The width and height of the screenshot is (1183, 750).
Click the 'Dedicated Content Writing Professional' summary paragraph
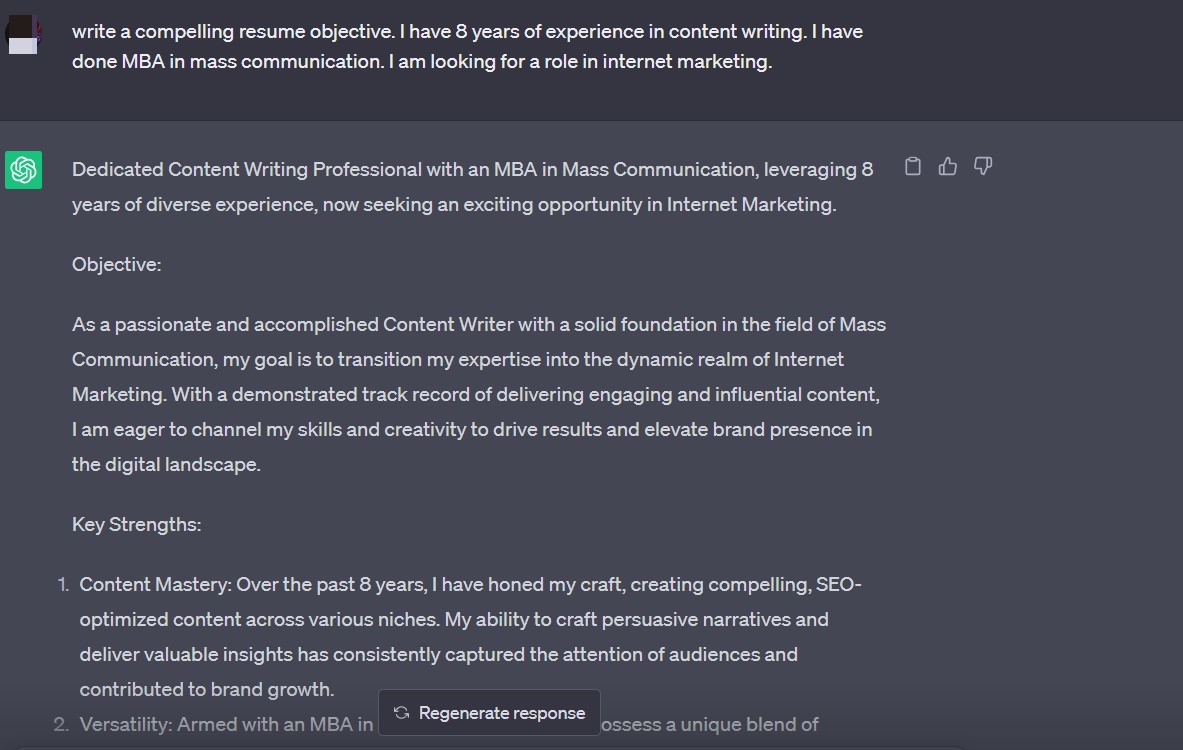point(472,186)
